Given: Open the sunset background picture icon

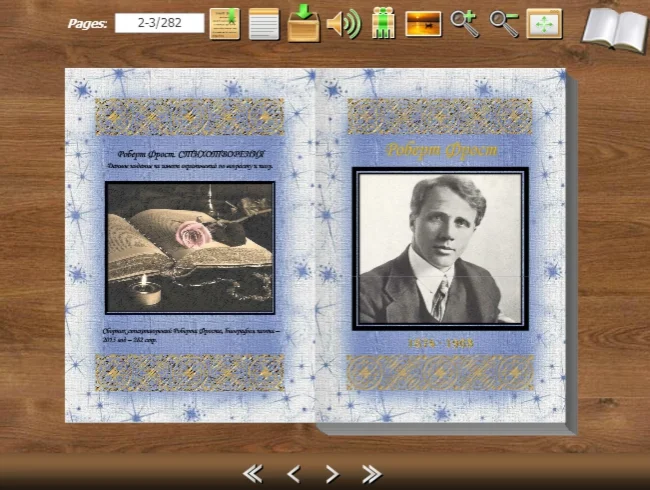Looking at the screenshot, I should (x=423, y=24).
